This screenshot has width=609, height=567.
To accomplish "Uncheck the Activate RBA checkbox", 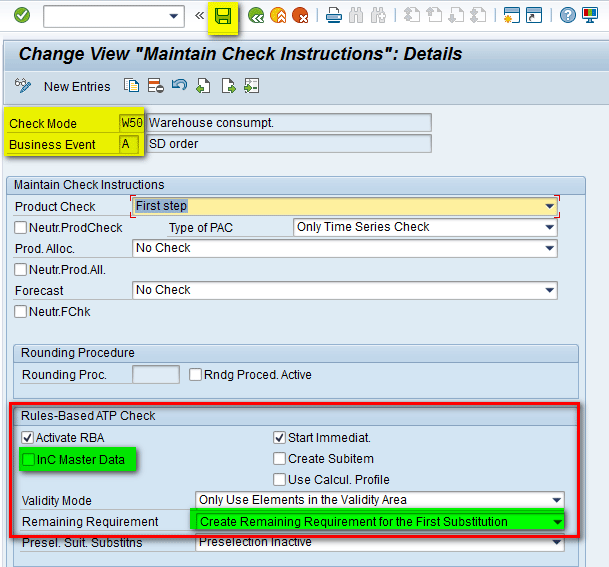I will 26,438.
